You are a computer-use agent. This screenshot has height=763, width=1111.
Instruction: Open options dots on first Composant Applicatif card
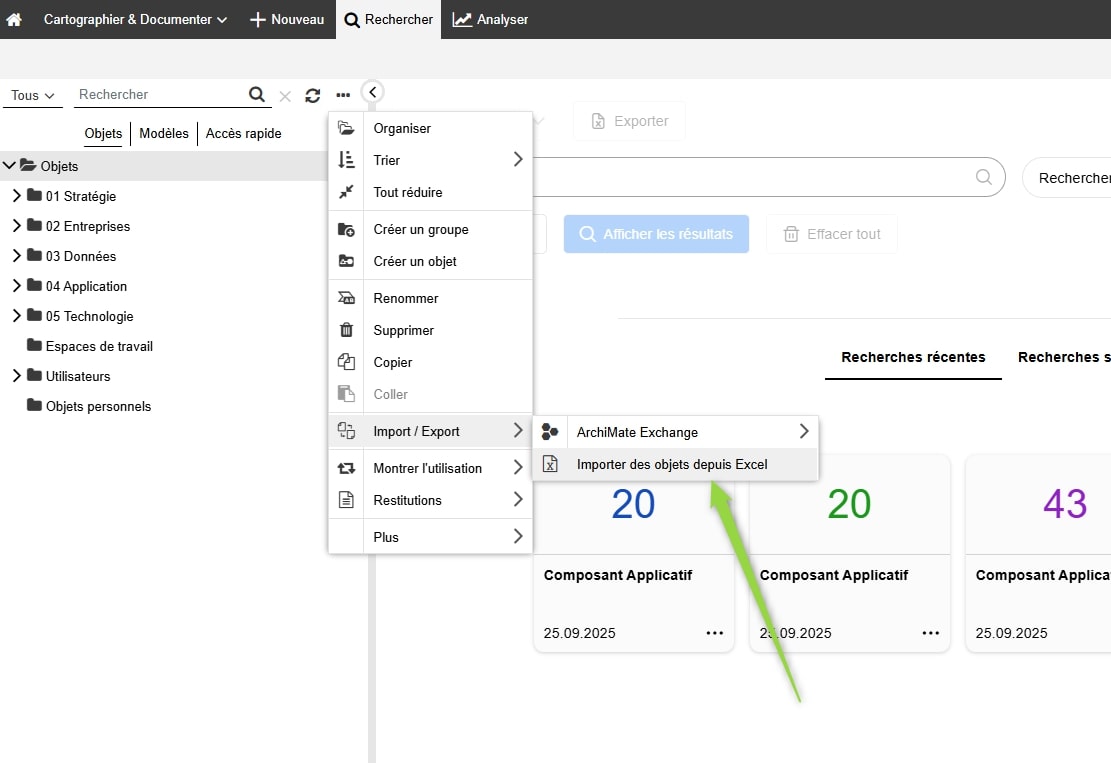[714, 633]
